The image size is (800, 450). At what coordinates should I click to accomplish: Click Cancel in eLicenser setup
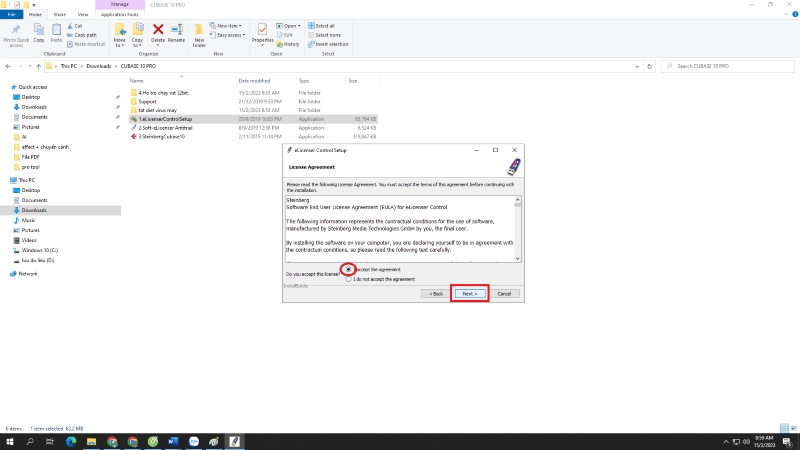pyautogui.click(x=504, y=294)
